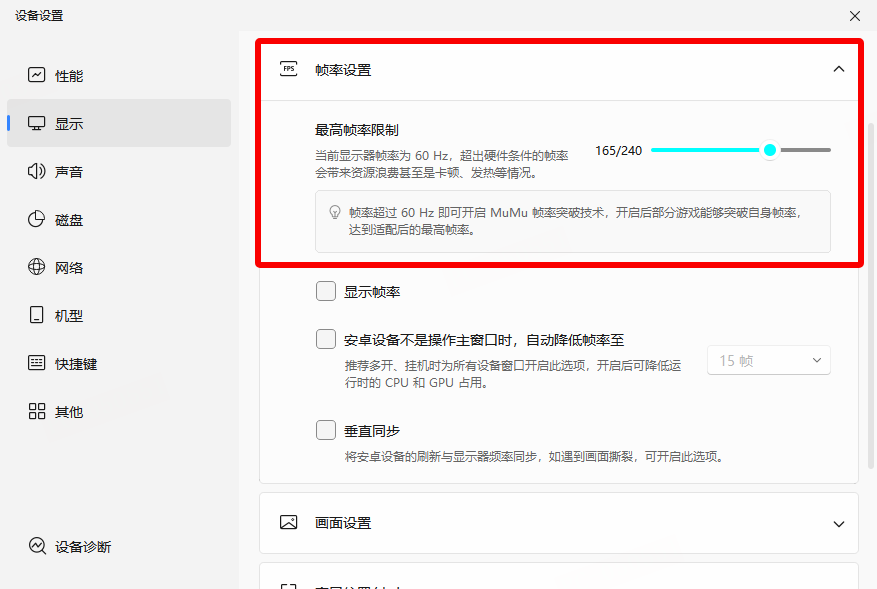Collapse the 帧率设置 section chevron
The image size is (877, 589).
[838, 70]
